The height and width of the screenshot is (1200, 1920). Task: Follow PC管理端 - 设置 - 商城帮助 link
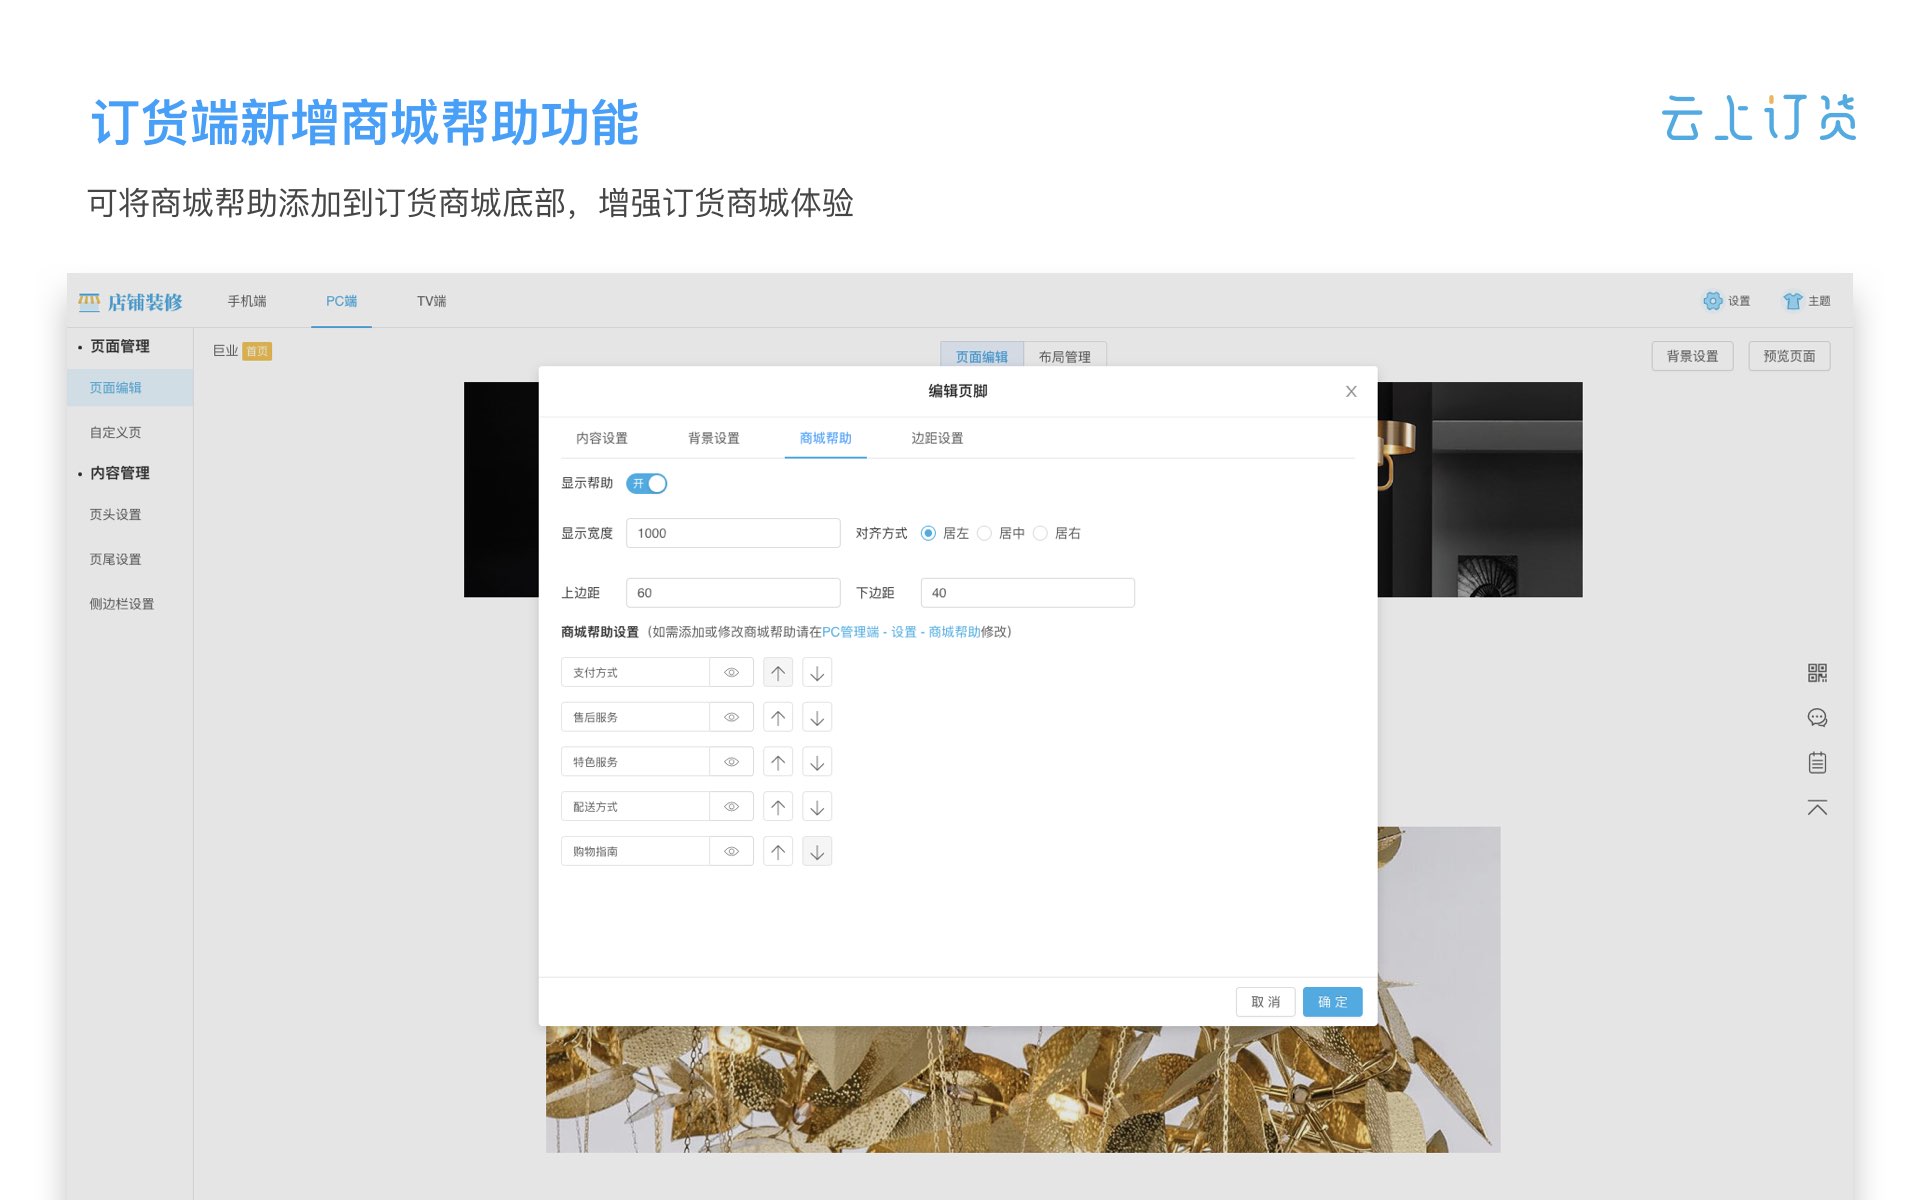(901, 632)
